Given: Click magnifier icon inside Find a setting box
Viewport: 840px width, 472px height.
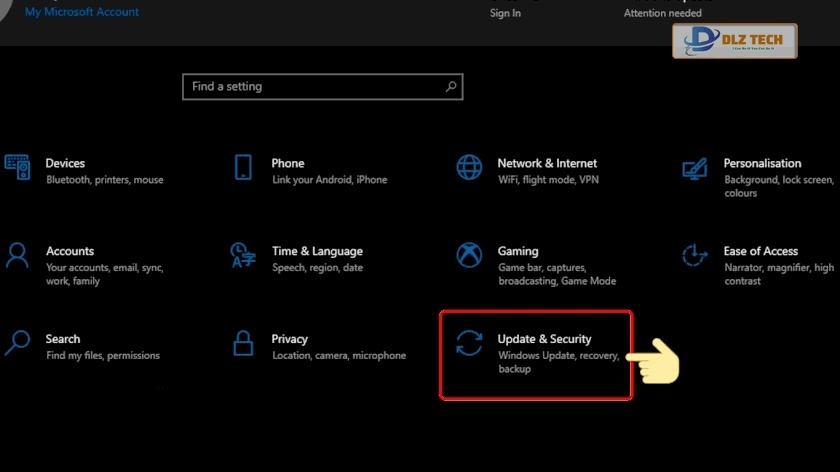Looking at the screenshot, I should pos(452,87).
